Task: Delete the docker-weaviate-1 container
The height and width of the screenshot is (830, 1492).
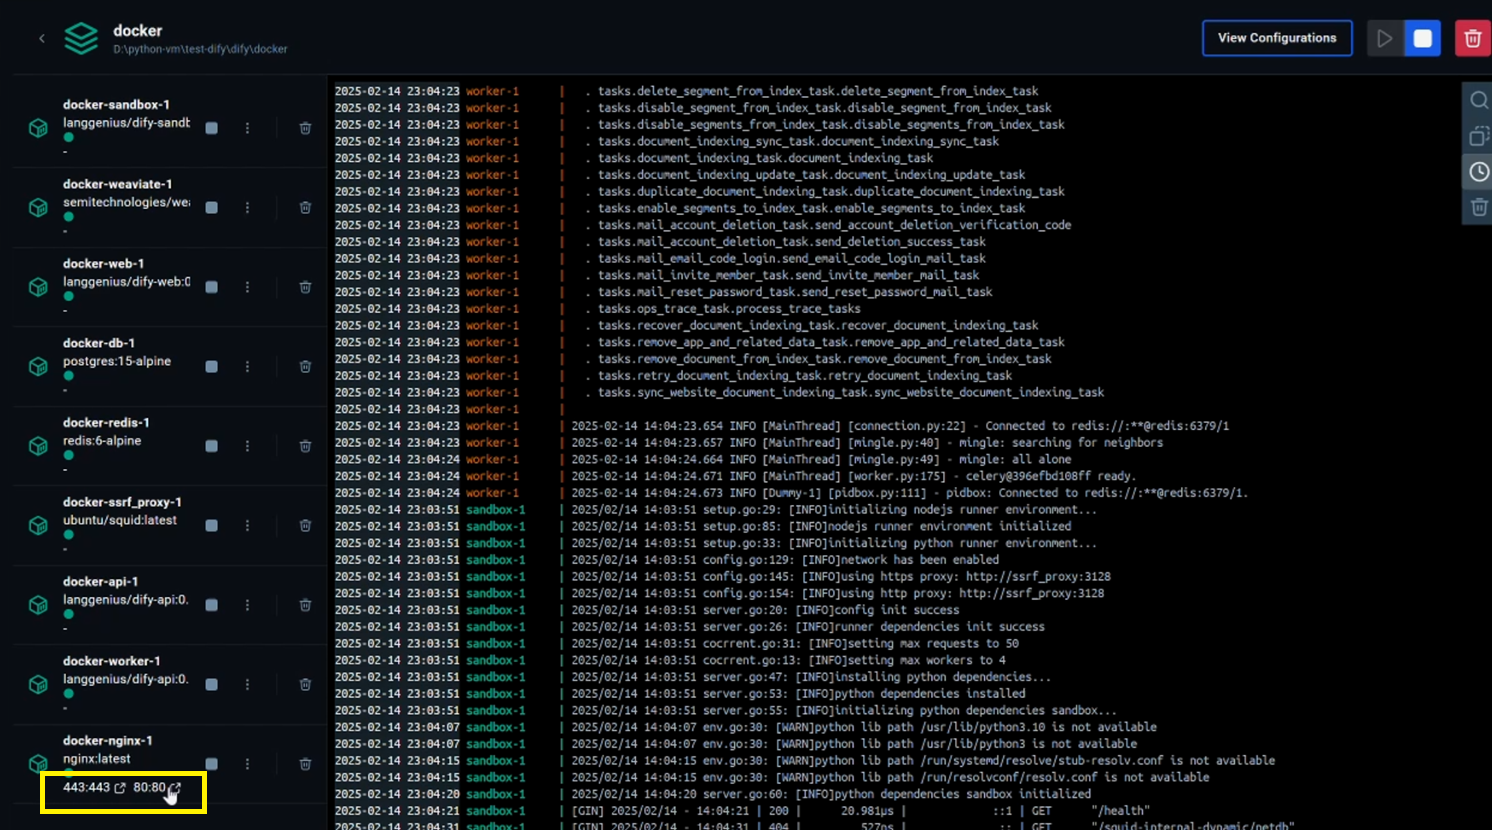Action: click(x=305, y=207)
